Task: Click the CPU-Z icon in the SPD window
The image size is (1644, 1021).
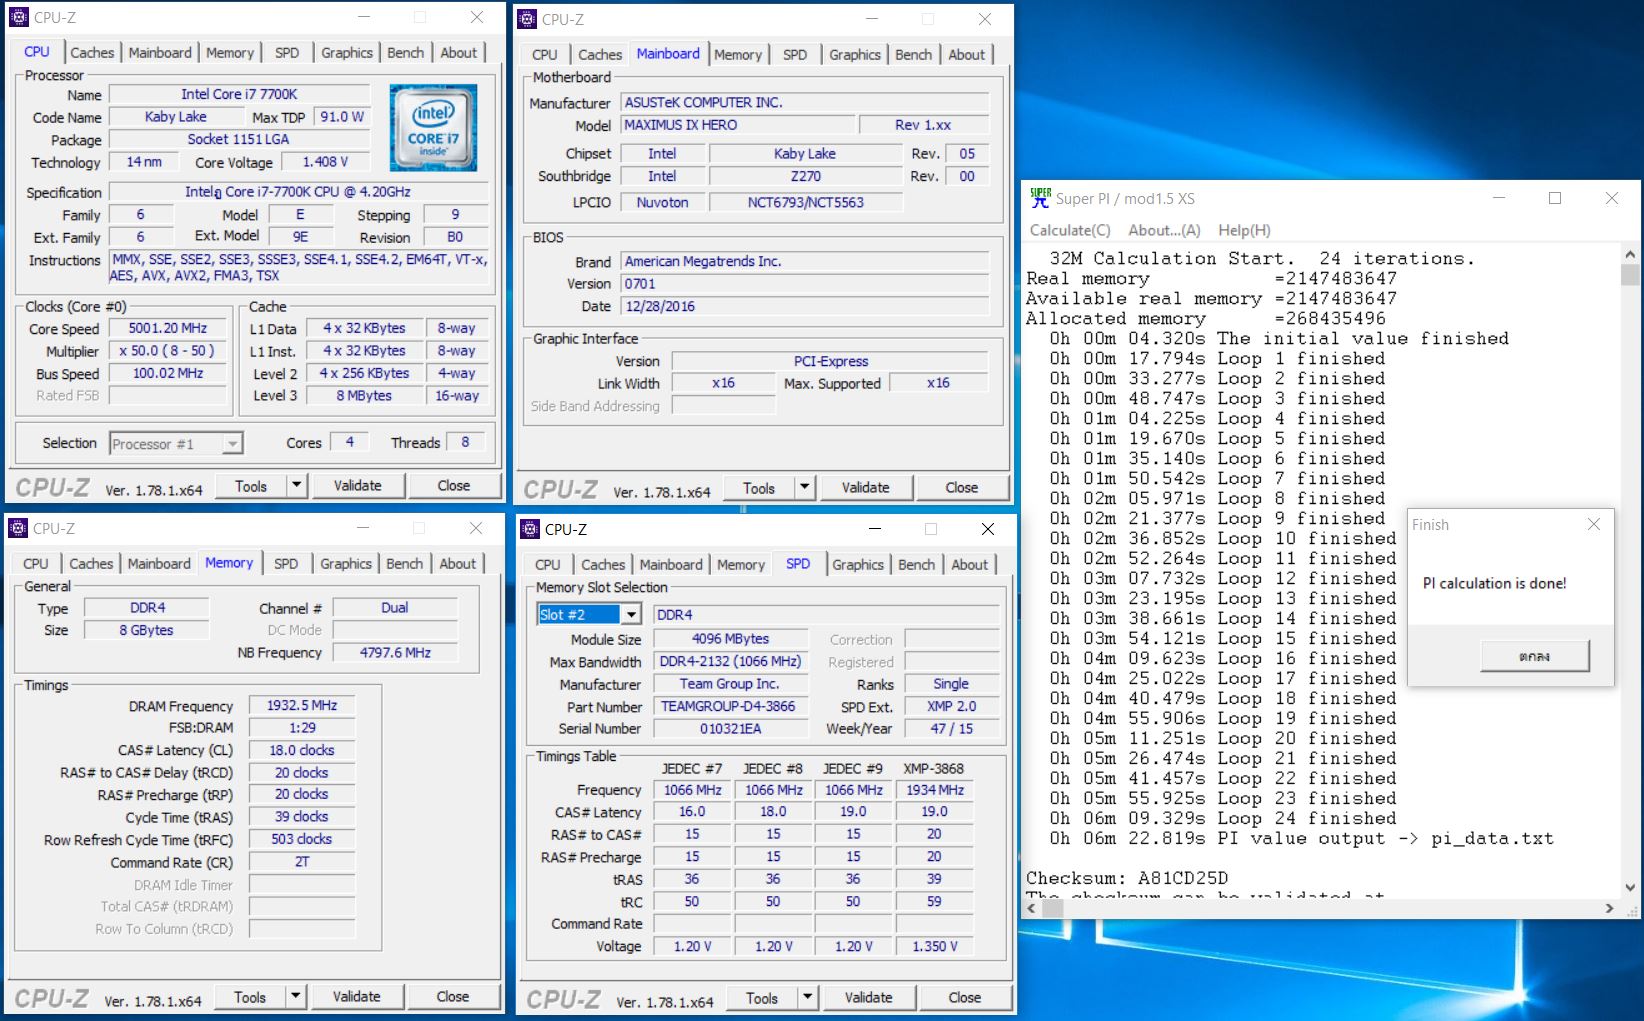Action: click(529, 529)
